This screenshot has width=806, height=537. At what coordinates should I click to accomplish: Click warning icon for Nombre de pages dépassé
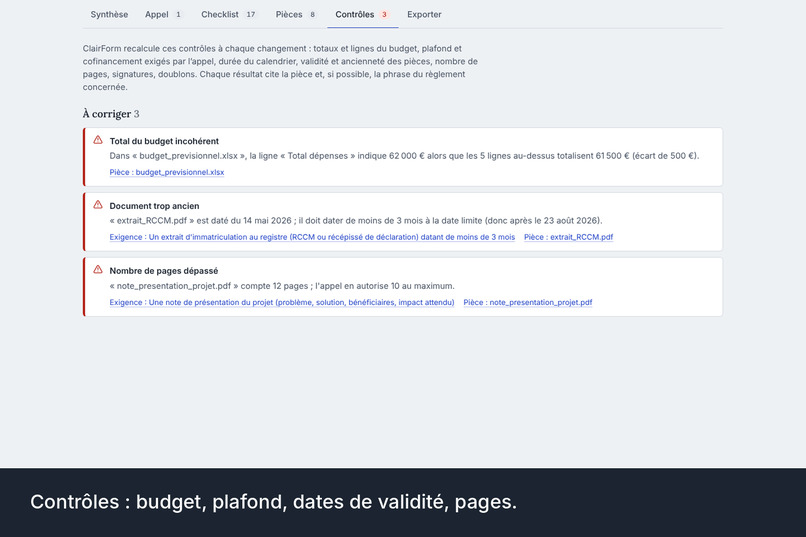click(98, 269)
